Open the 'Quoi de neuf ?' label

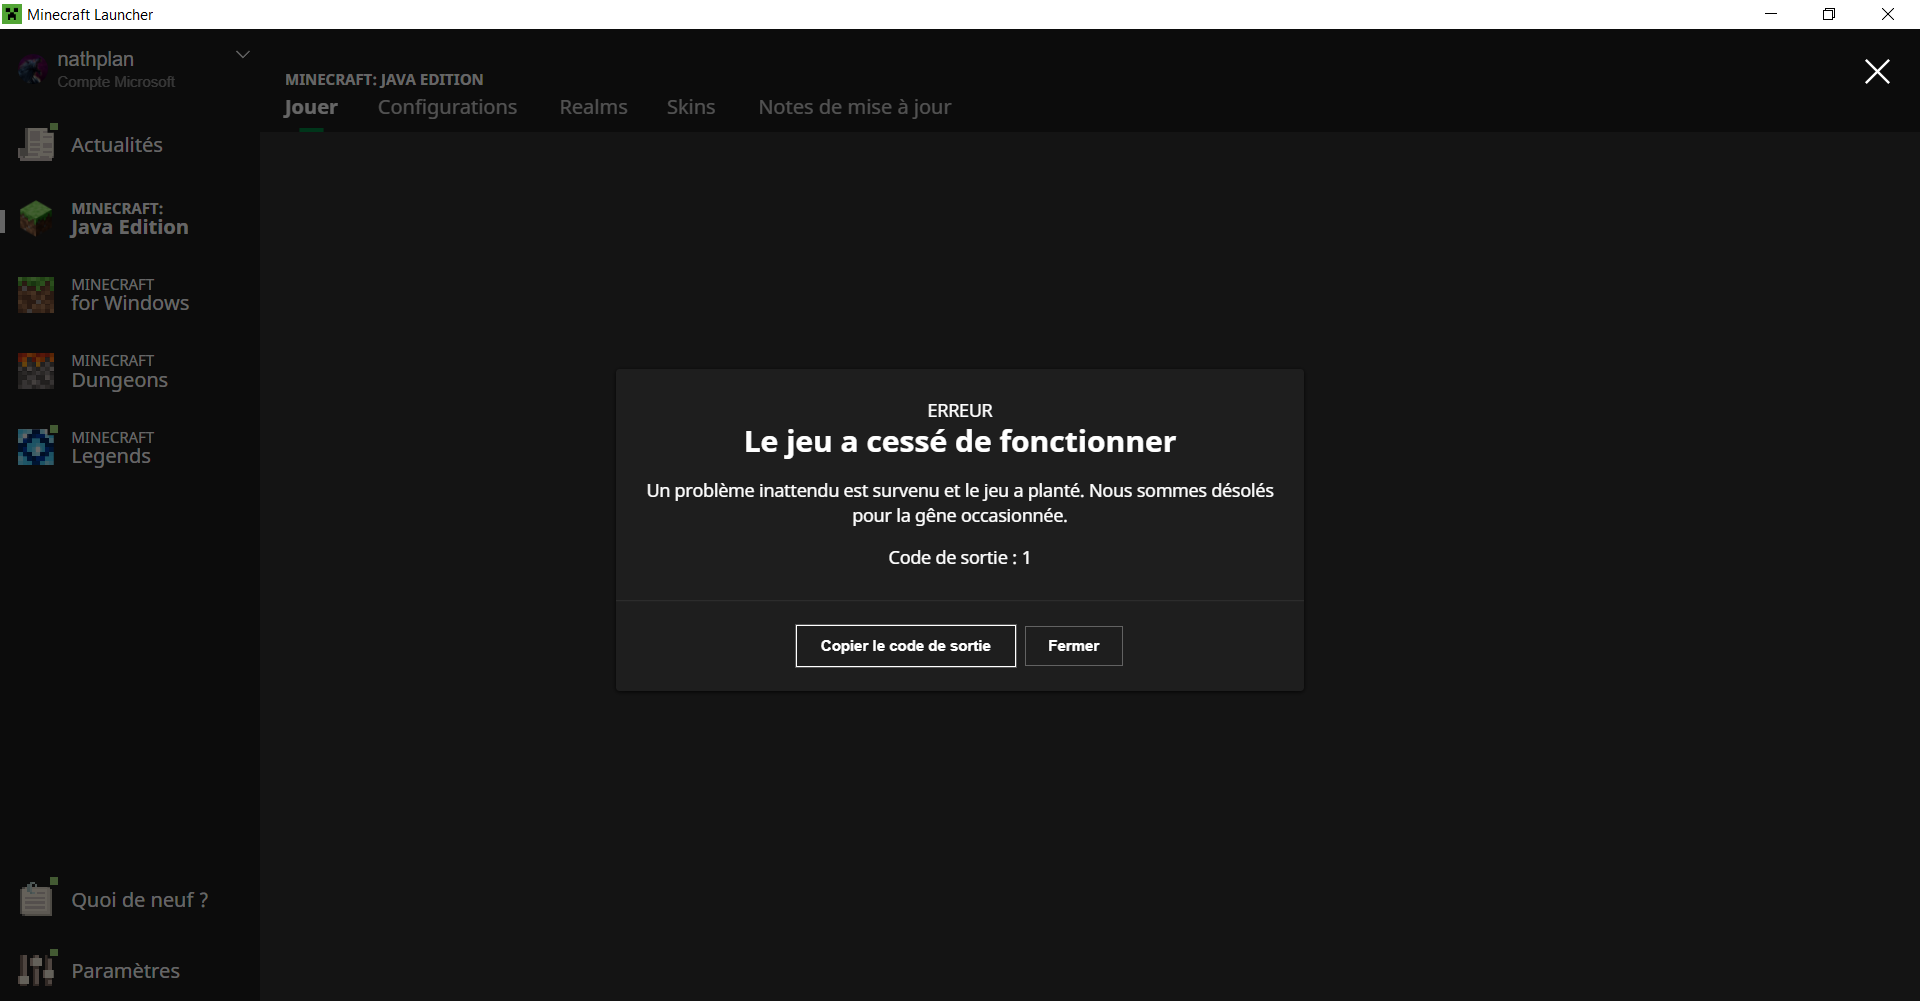coord(140,900)
